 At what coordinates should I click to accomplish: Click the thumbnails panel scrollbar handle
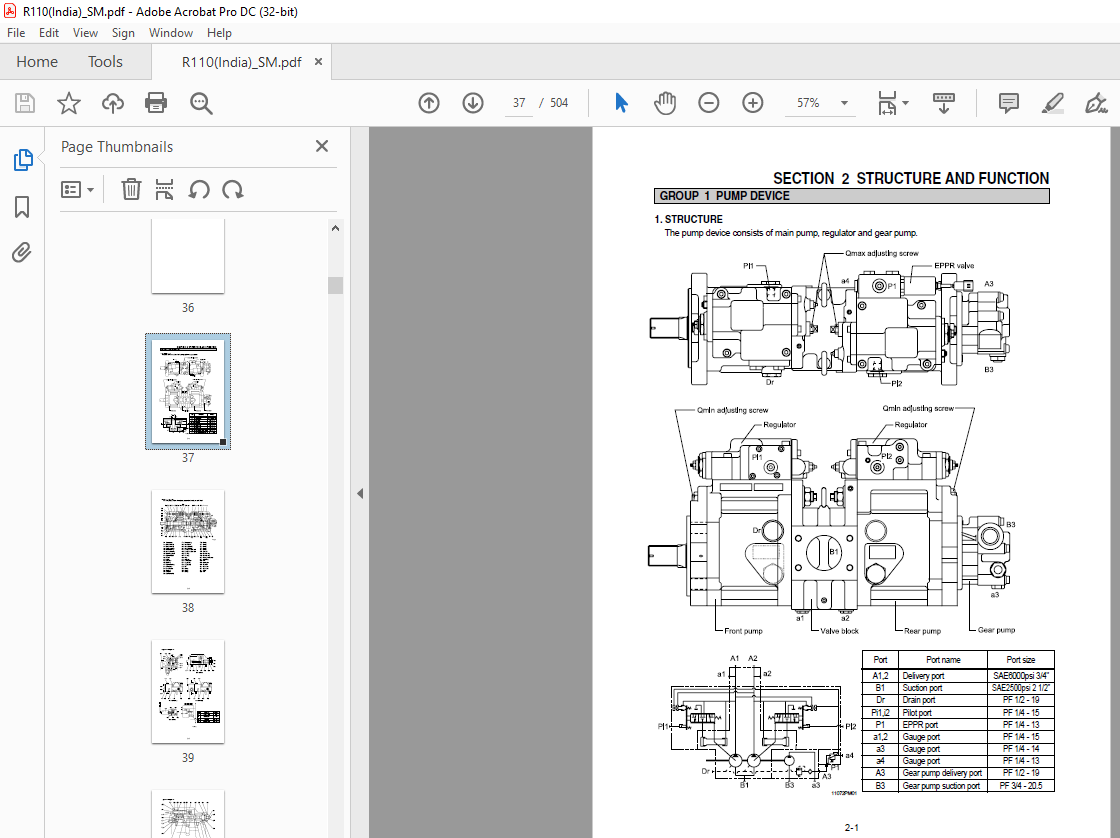(x=336, y=285)
